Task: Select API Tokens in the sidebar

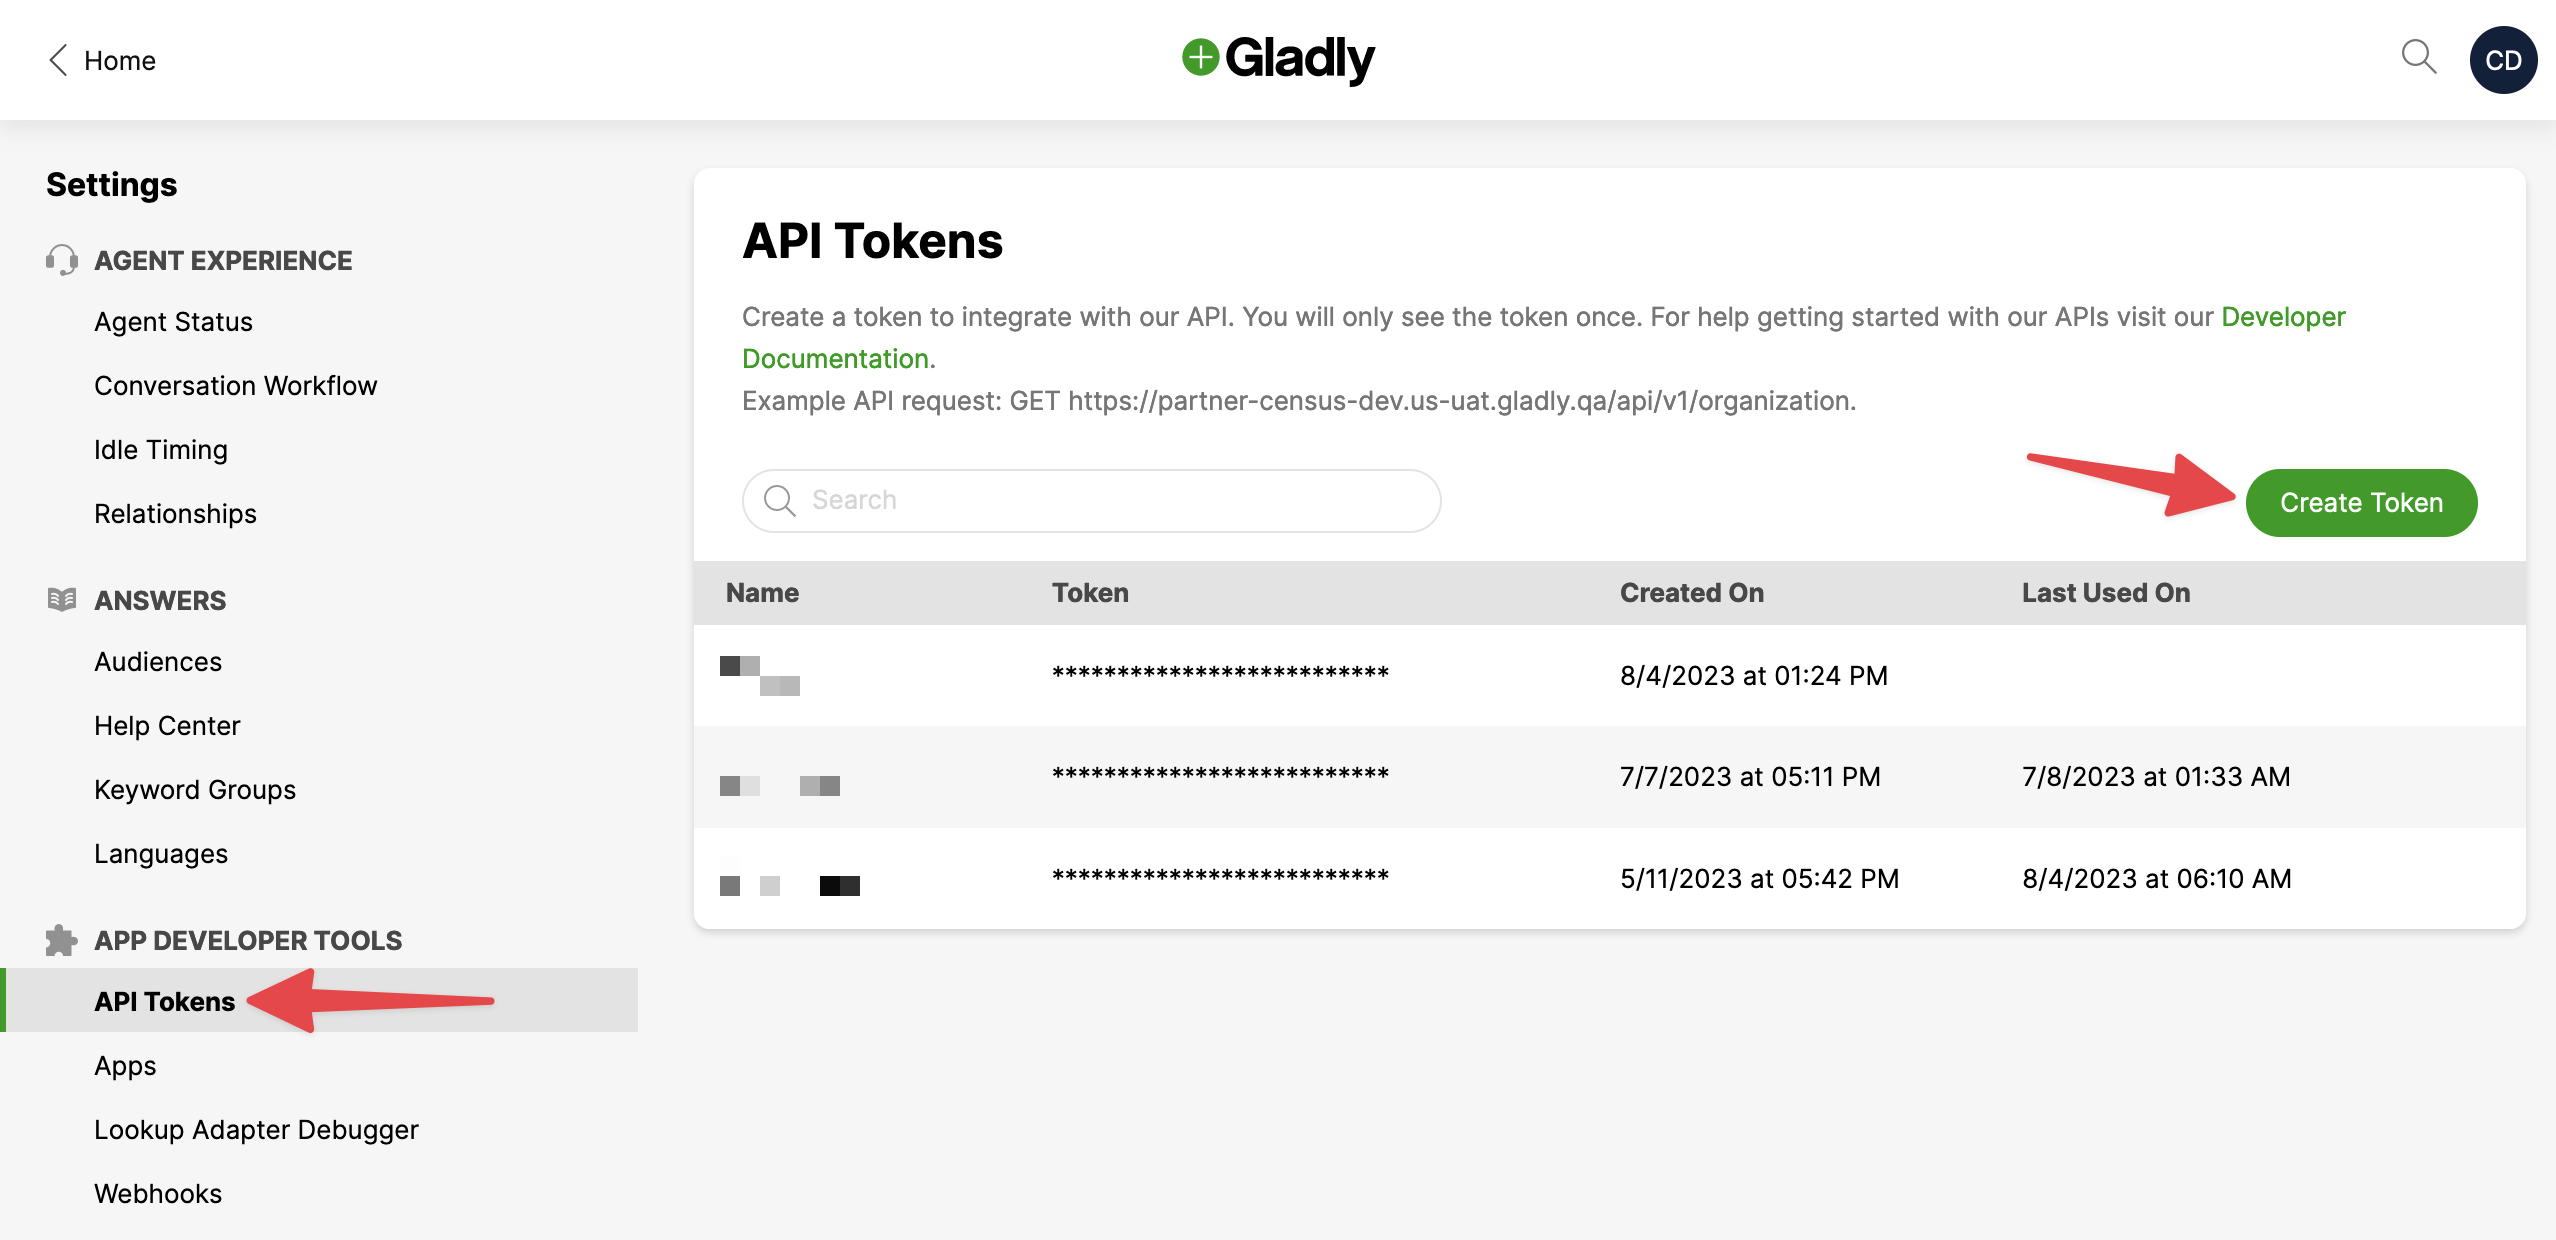Action: 165,1001
